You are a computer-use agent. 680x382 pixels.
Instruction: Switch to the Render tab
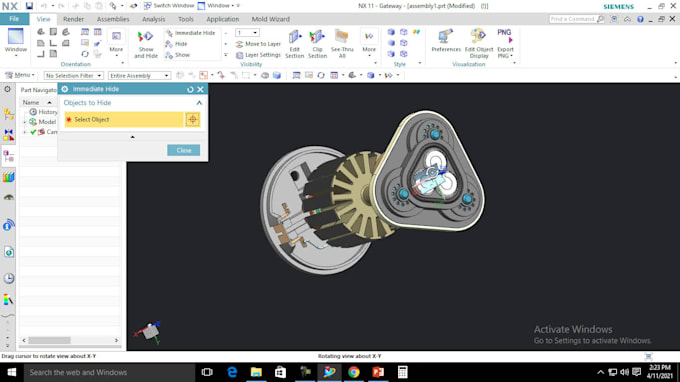(73, 19)
